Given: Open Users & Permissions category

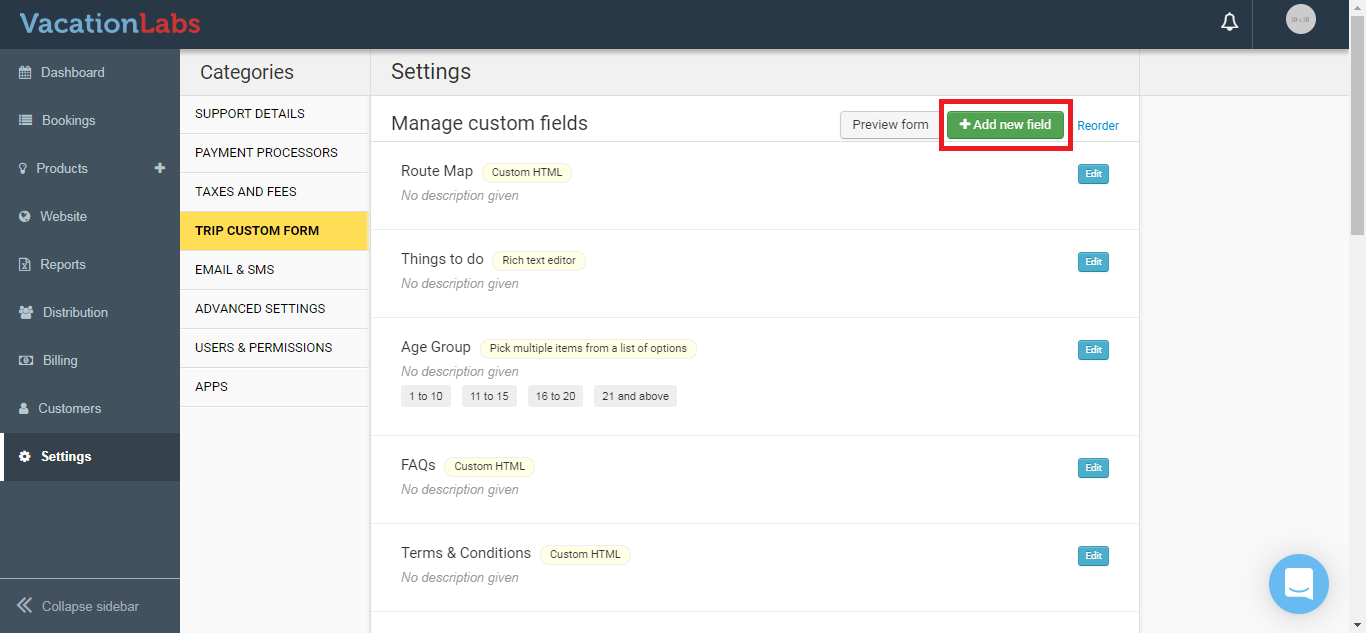Looking at the screenshot, I should pyautogui.click(x=263, y=348).
